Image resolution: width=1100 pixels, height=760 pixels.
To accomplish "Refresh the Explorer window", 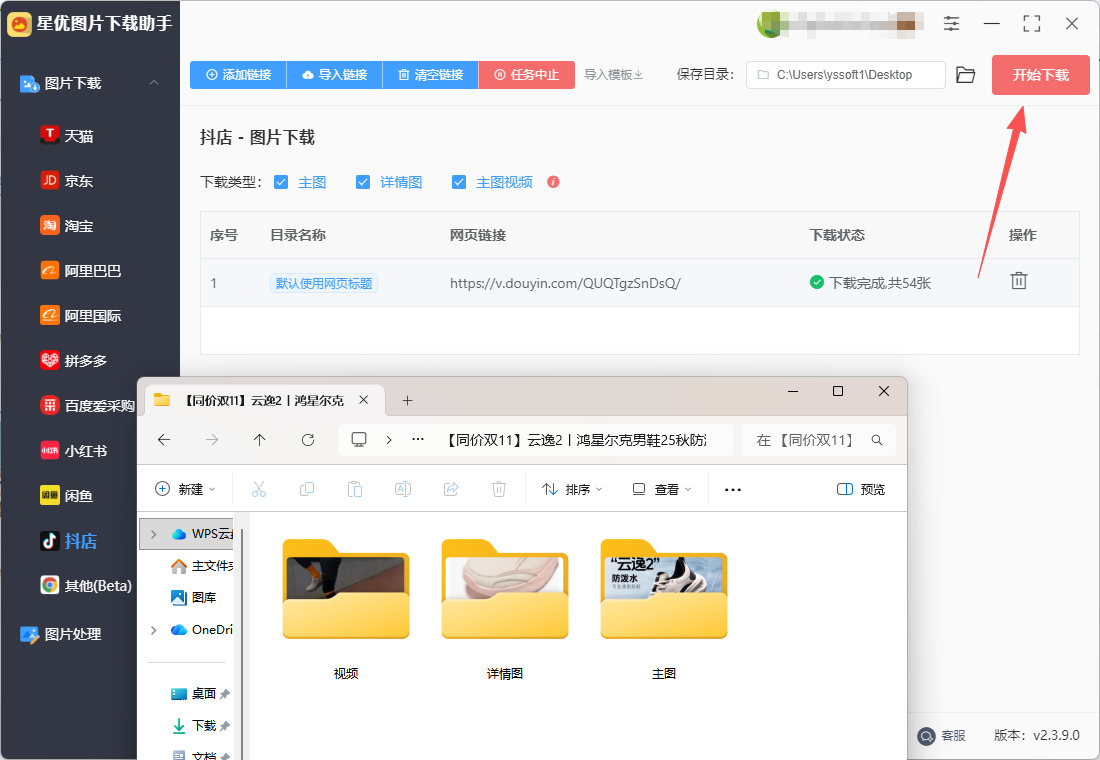I will 307,440.
